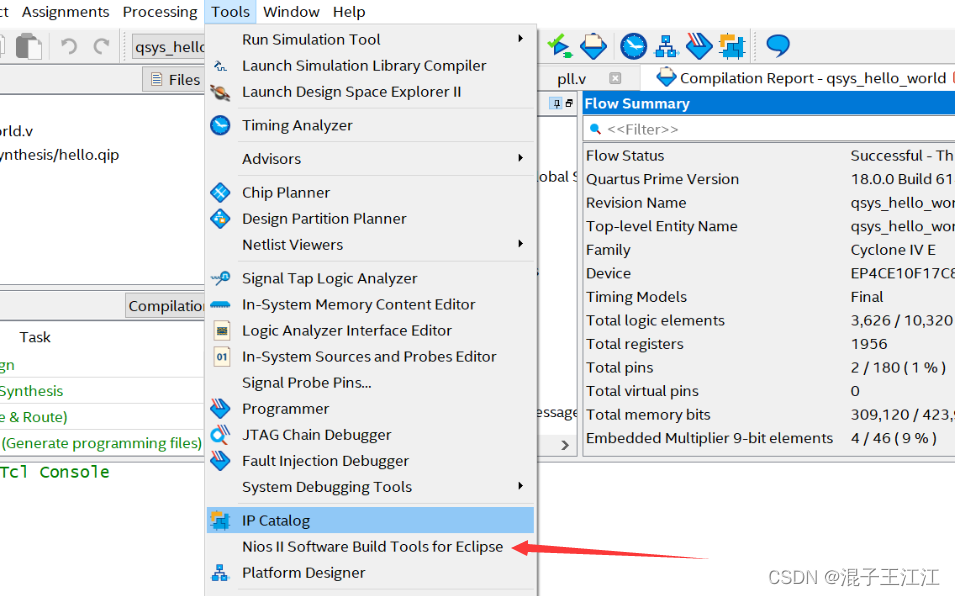Open the Assignments menu

(x=65, y=12)
